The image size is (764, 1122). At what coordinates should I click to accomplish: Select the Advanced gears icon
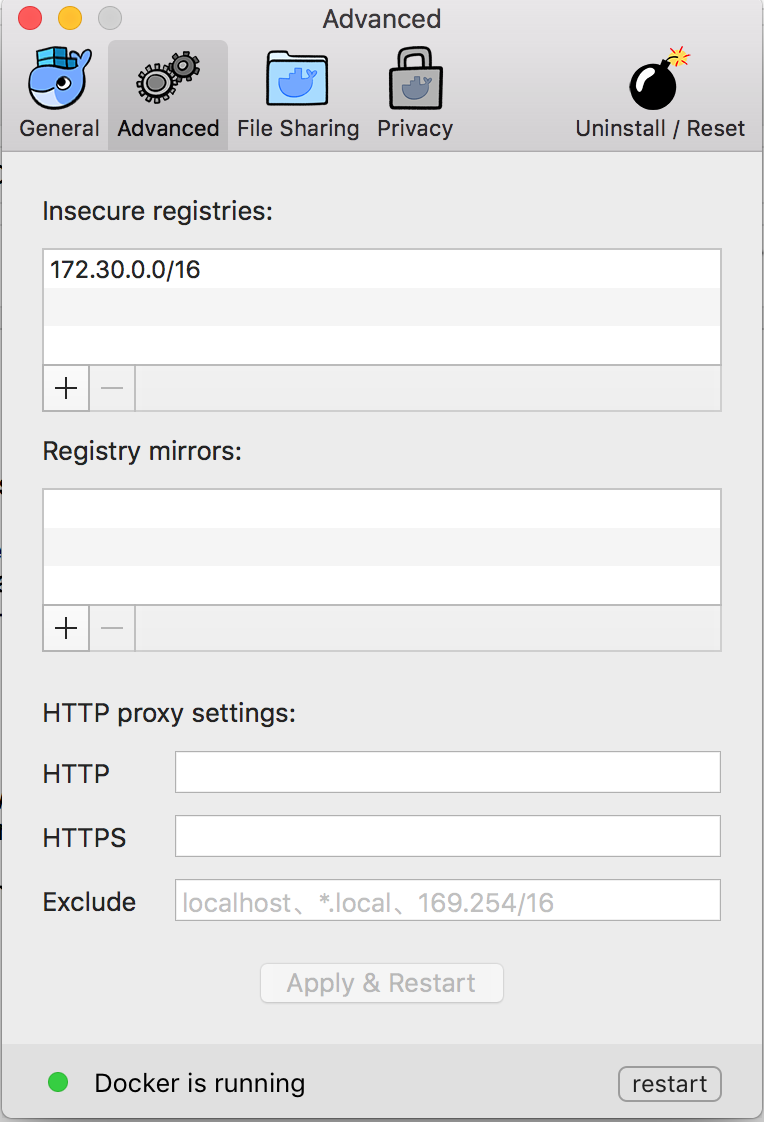click(x=167, y=78)
